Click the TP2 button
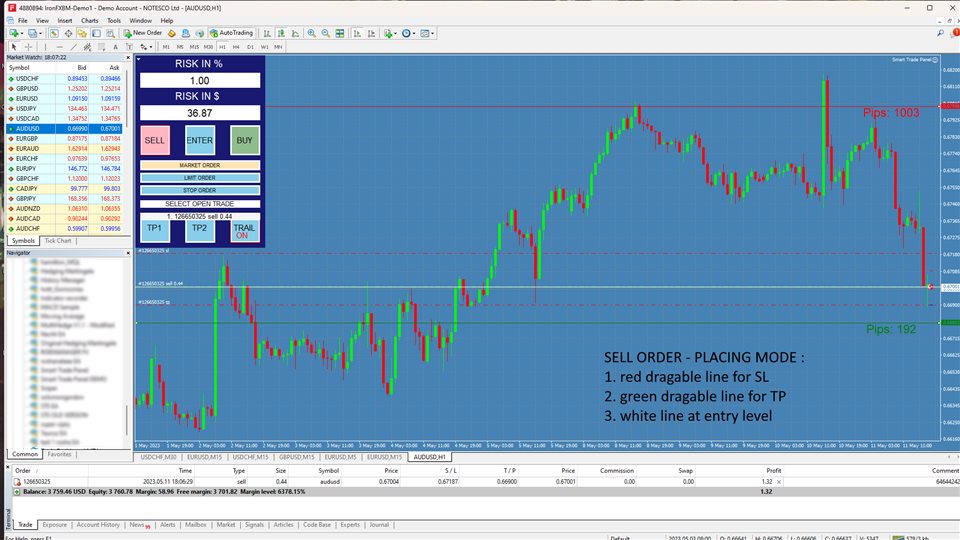 [x=200, y=231]
